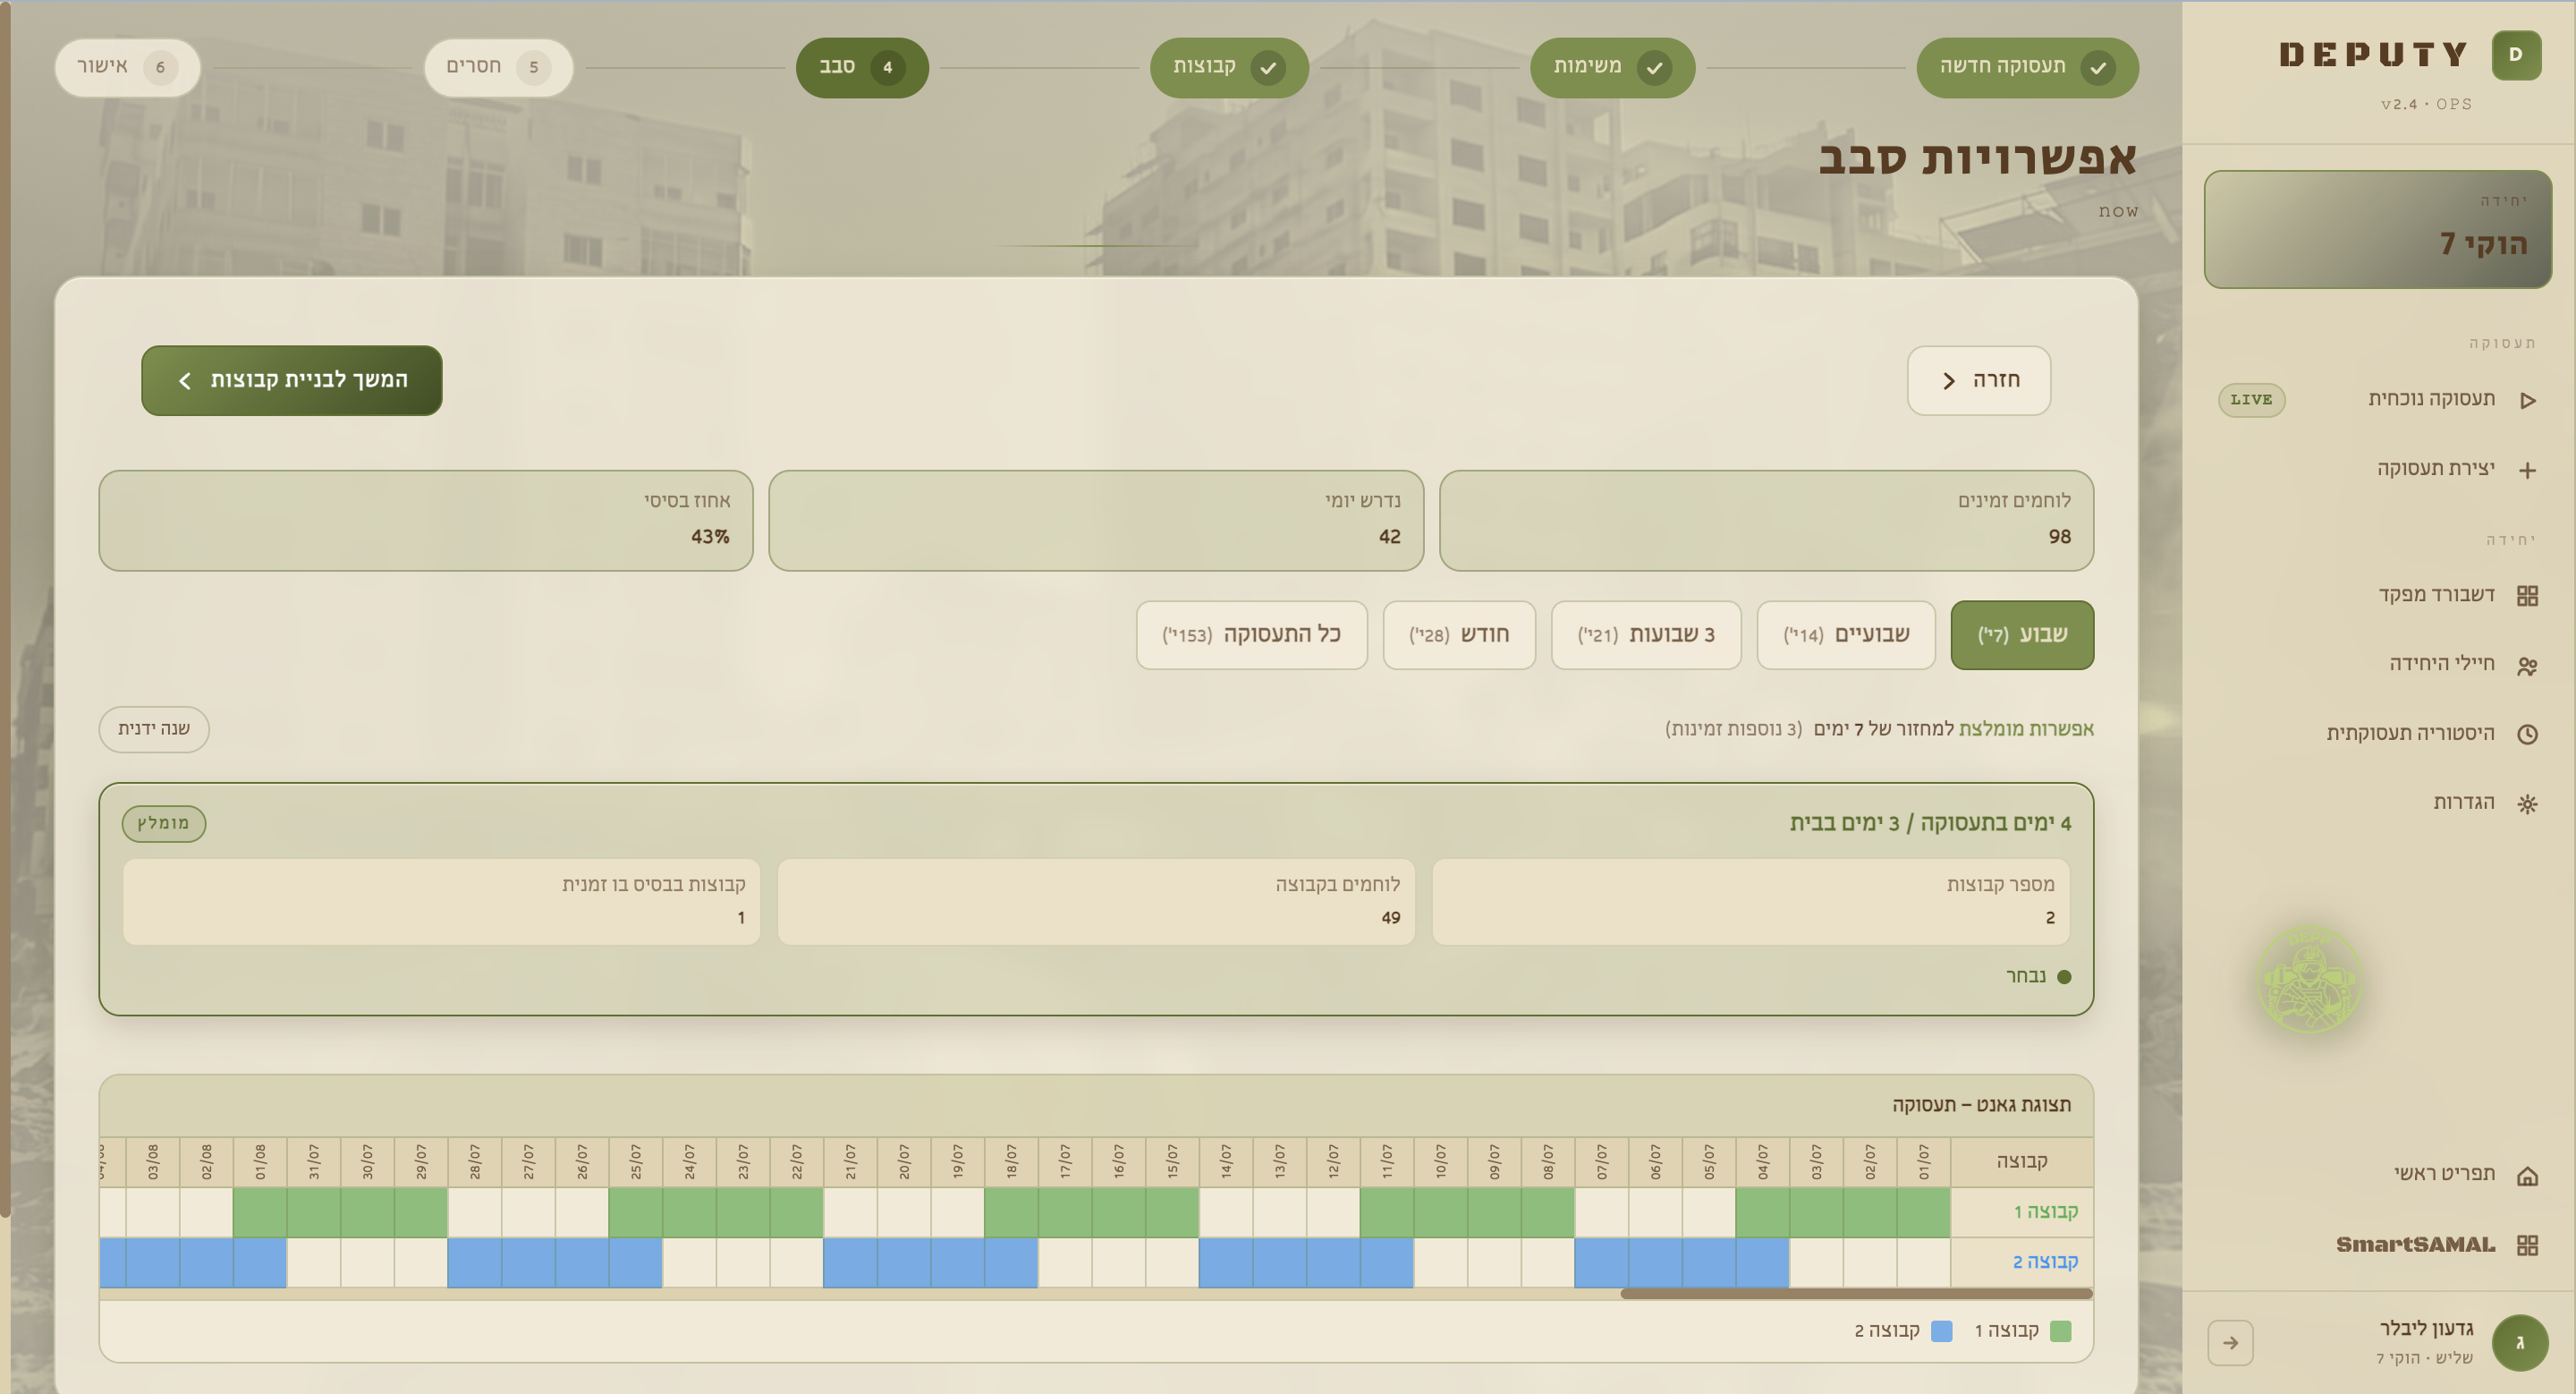Click the plus icon for יצירת תעסוקה
Viewport: 2576px width, 1394px height.
2527,470
